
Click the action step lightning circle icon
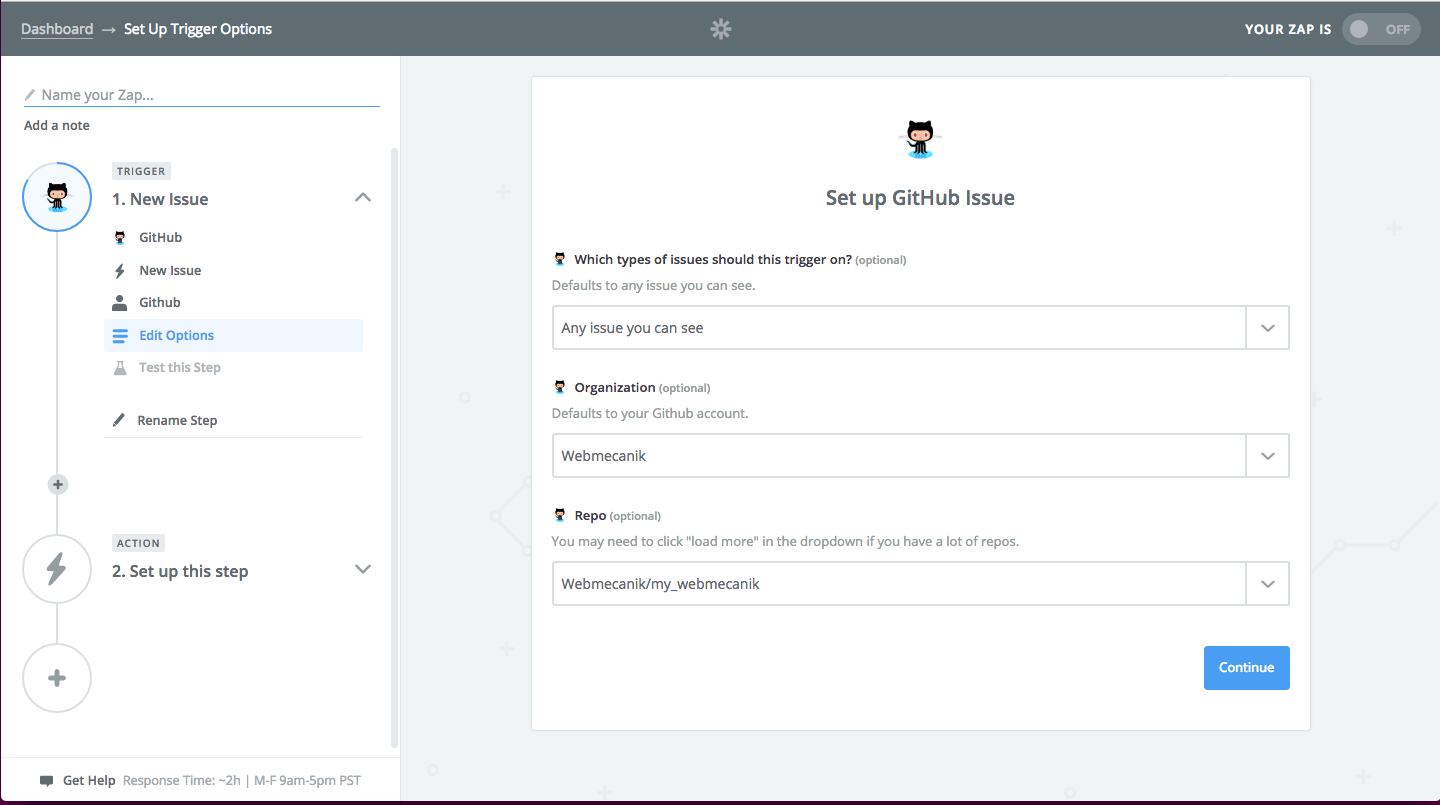[x=57, y=569]
